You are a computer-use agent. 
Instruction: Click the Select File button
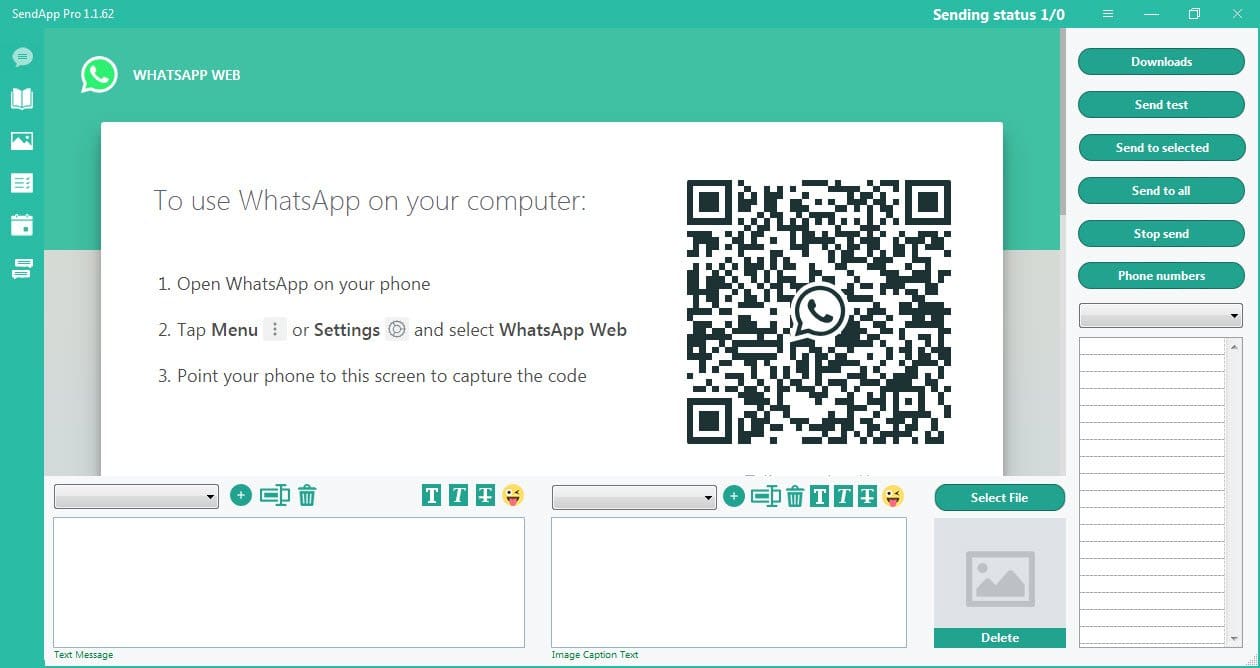[x=999, y=497]
